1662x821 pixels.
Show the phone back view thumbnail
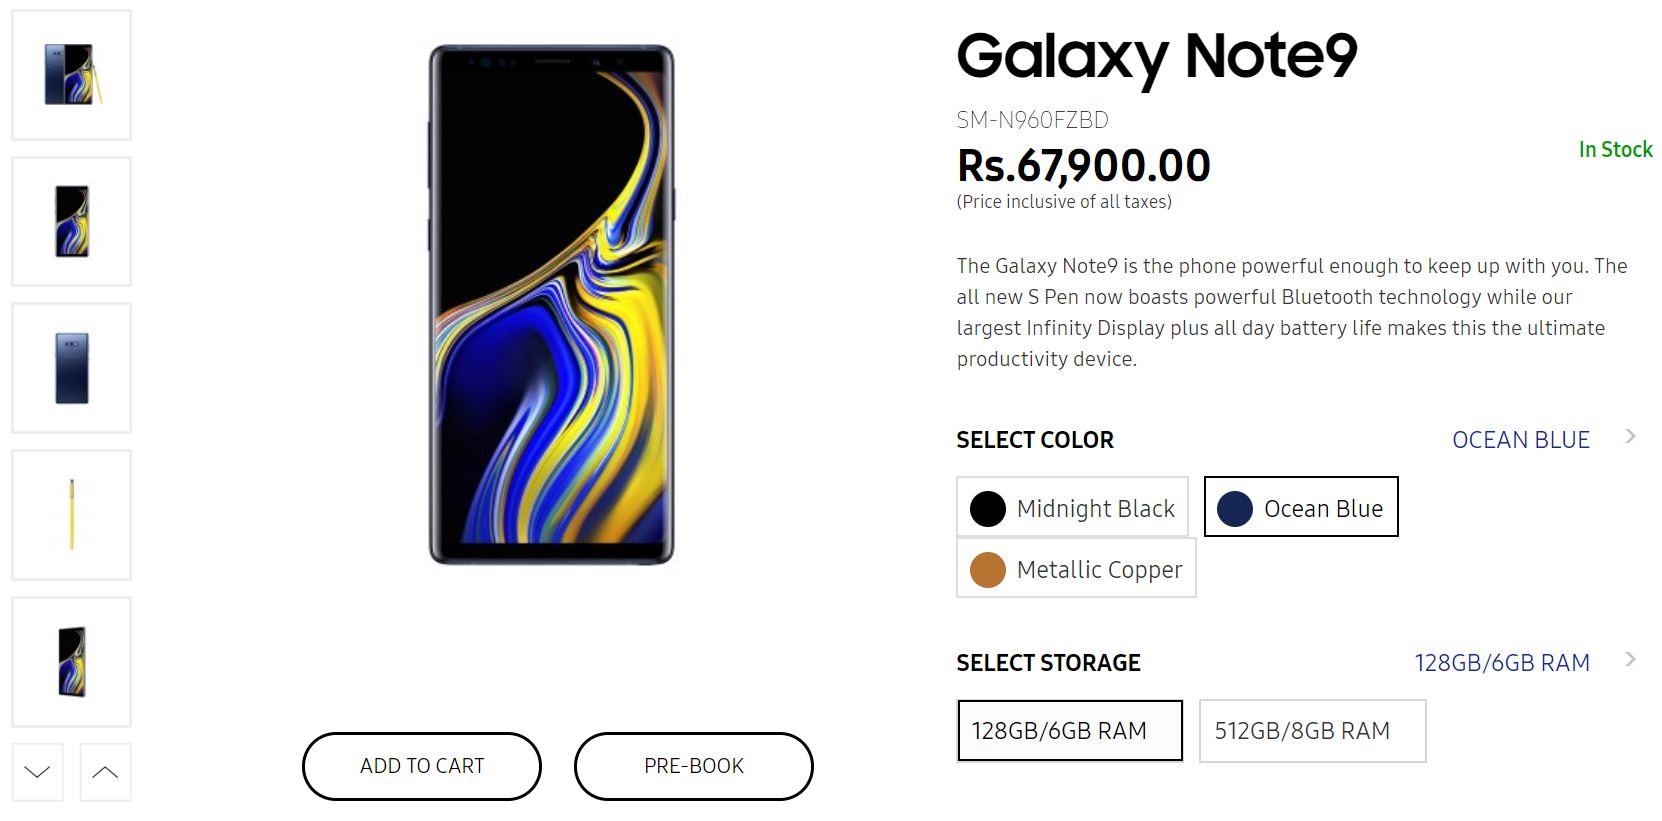coord(71,368)
